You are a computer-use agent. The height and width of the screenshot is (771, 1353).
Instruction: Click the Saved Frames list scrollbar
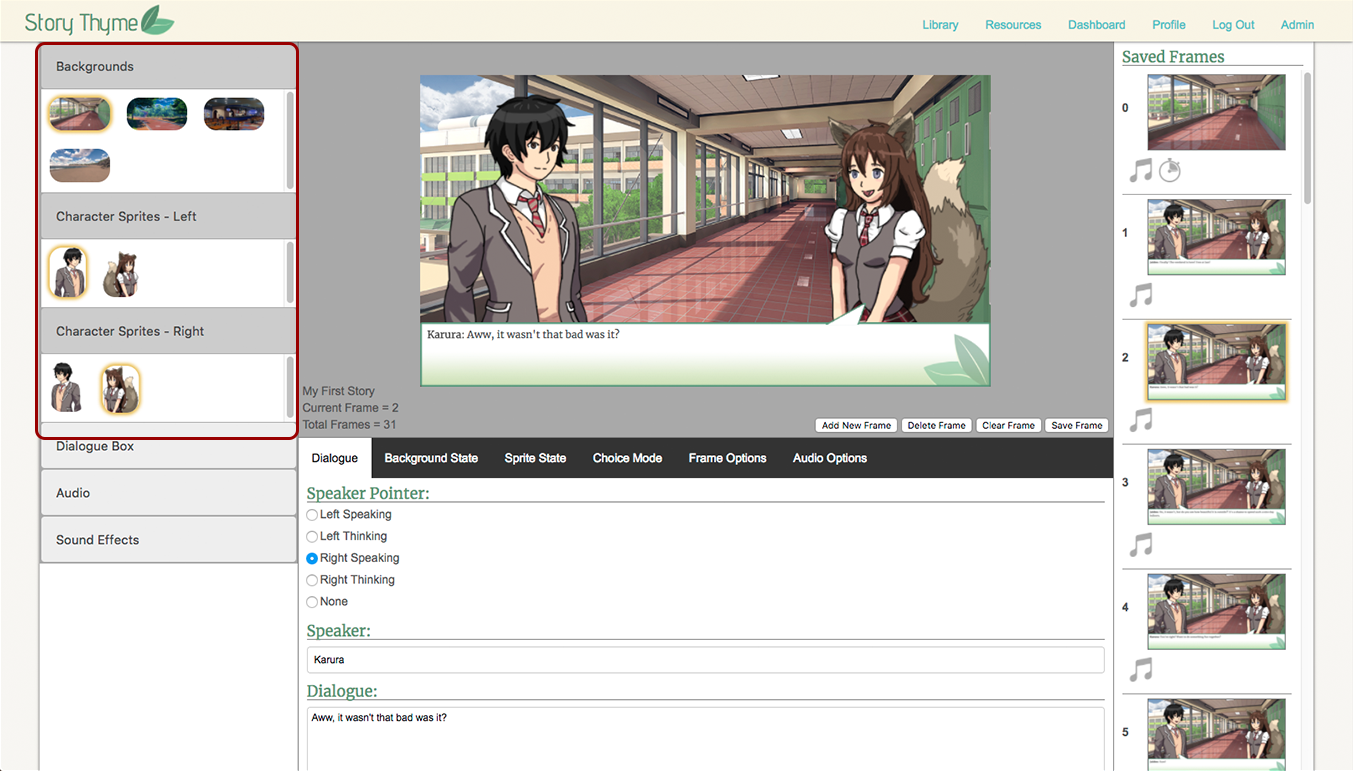click(1307, 140)
